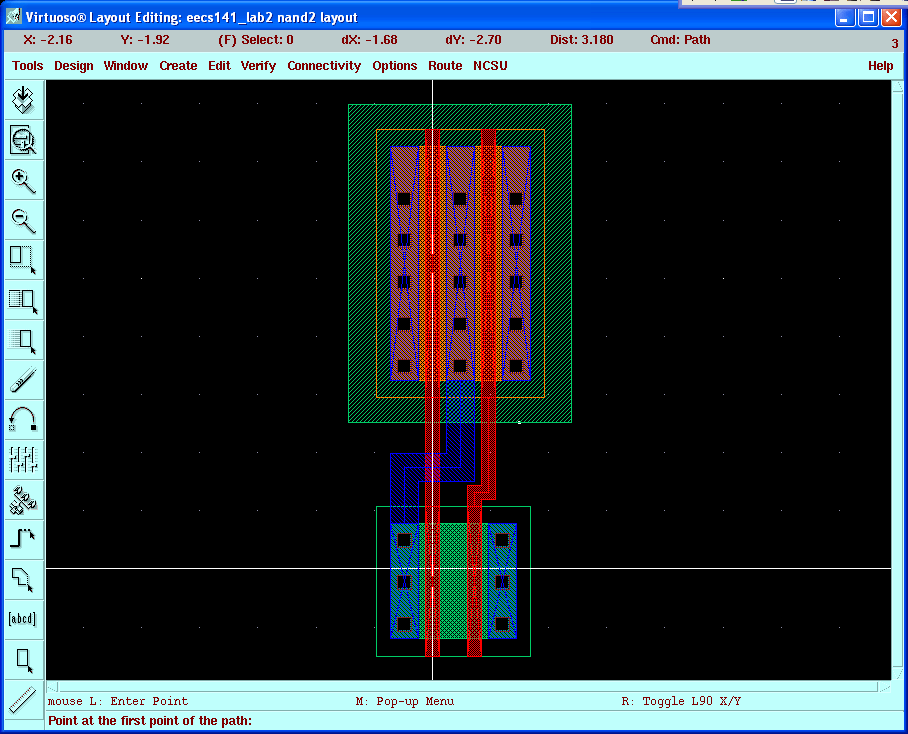Click the Save design icon
This screenshot has width=908, height=734.
(23, 100)
